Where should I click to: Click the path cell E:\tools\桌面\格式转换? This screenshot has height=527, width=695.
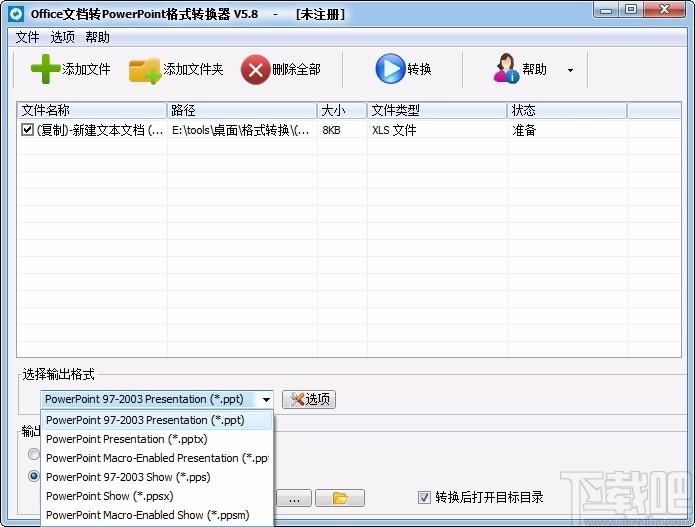(x=241, y=130)
